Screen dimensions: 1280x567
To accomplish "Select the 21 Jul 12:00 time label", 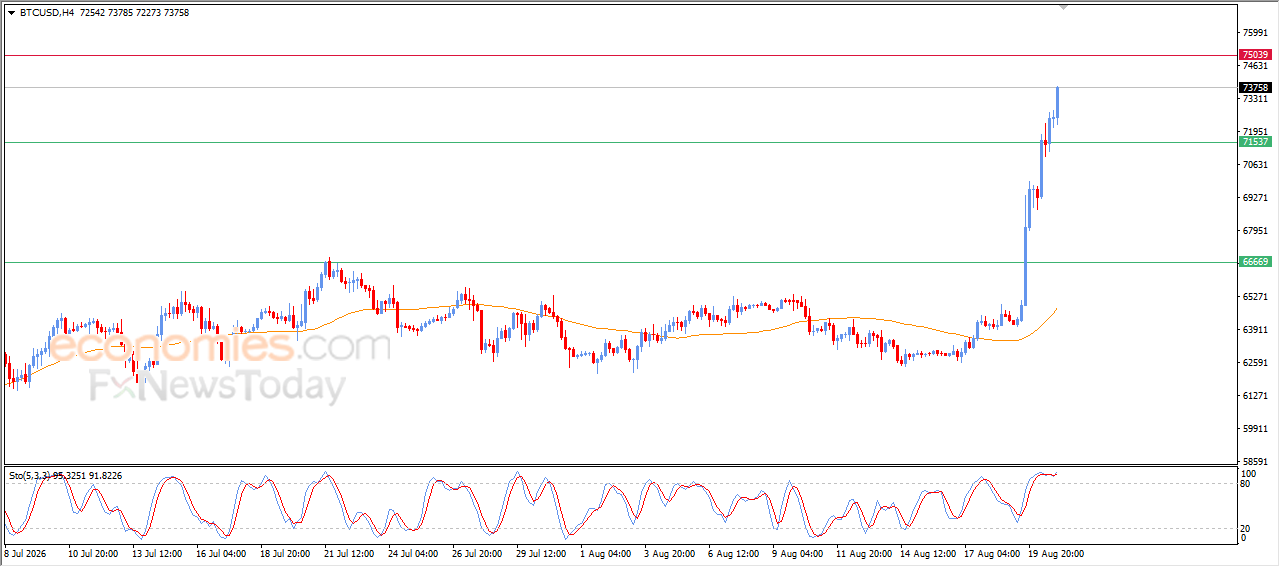I will pyautogui.click(x=350, y=553).
